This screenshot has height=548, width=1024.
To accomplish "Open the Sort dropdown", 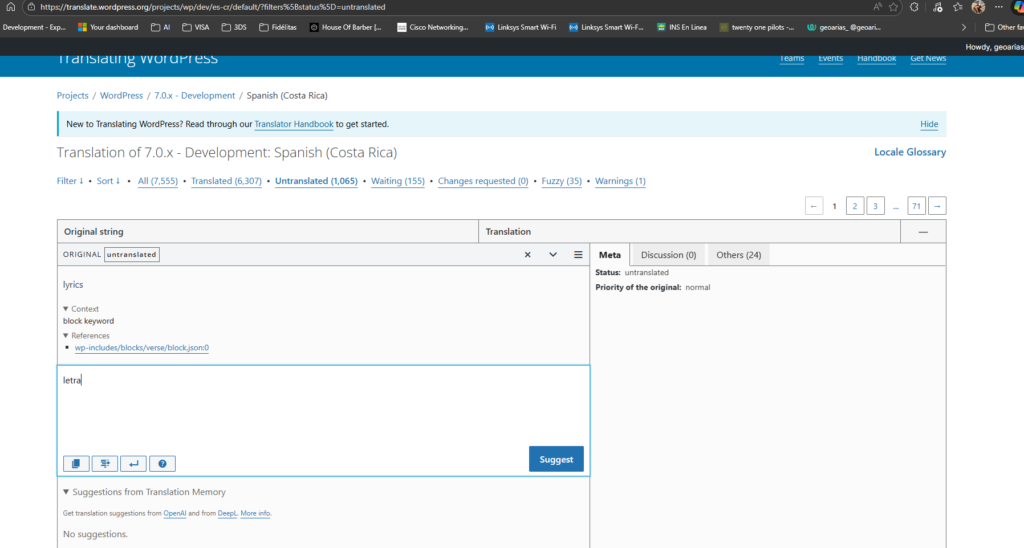I will (108, 181).
